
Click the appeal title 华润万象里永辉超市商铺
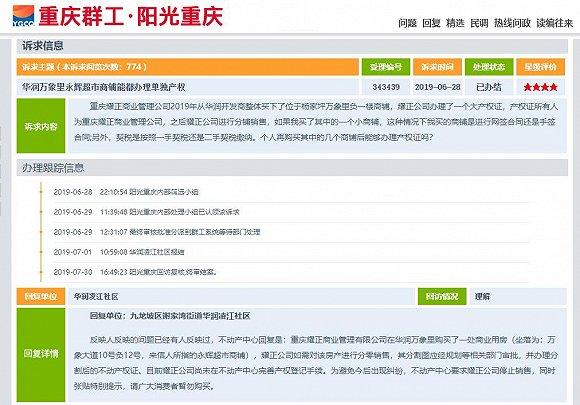pos(104,87)
